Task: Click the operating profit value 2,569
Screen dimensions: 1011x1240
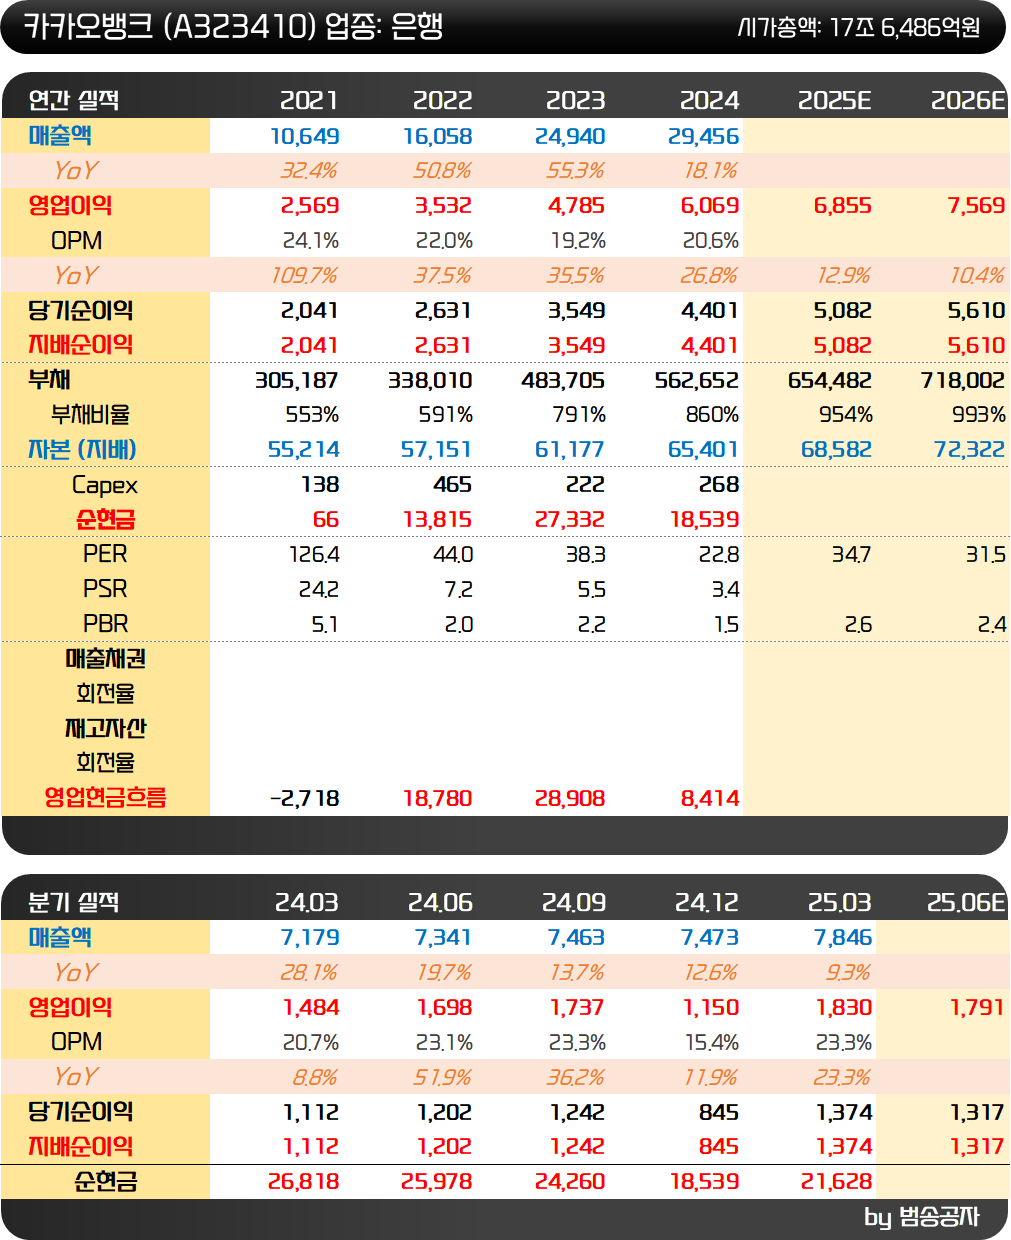Action: [x=310, y=206]
